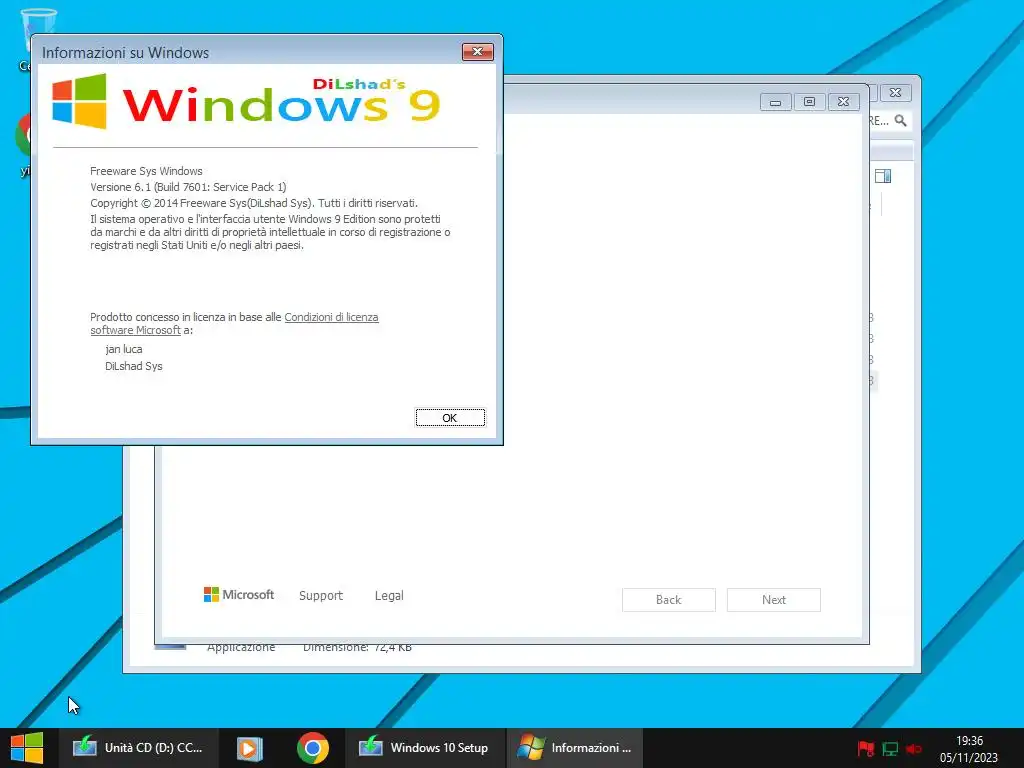Screen dimensions: 1024x768
Task: Minimize the Windows 10 Setup window
Action: tap(775, 102)
